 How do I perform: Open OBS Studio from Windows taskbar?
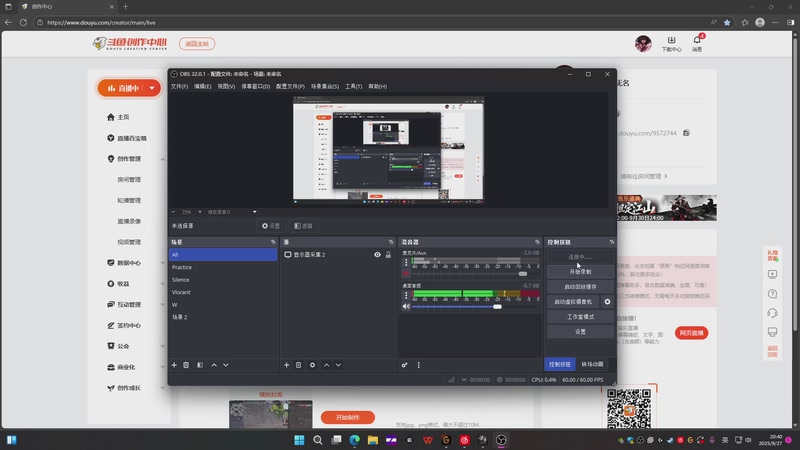[501, 440]
